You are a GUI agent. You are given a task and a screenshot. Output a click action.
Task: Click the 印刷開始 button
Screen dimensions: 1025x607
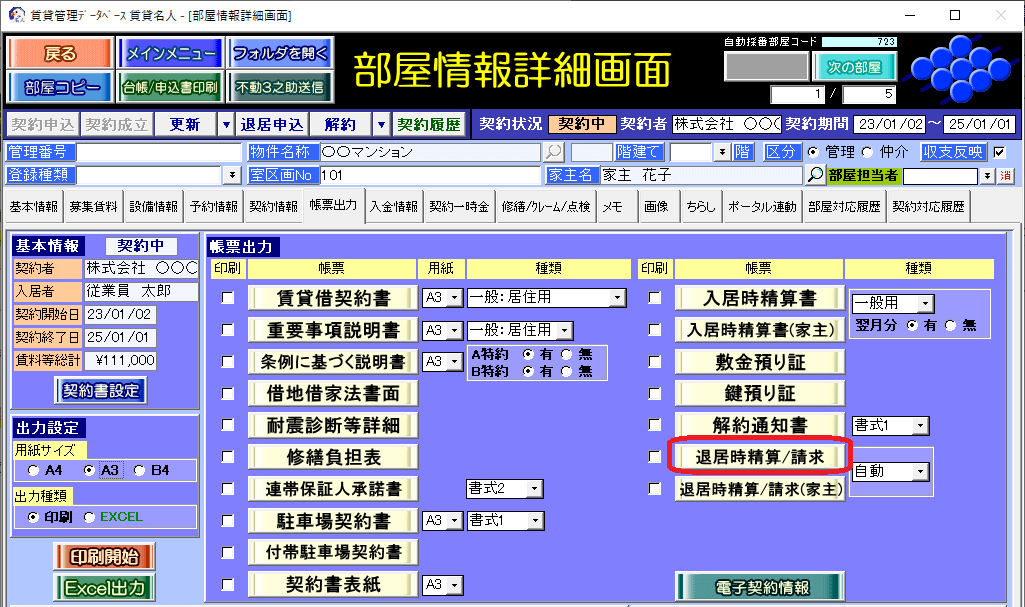coord(104,557)
